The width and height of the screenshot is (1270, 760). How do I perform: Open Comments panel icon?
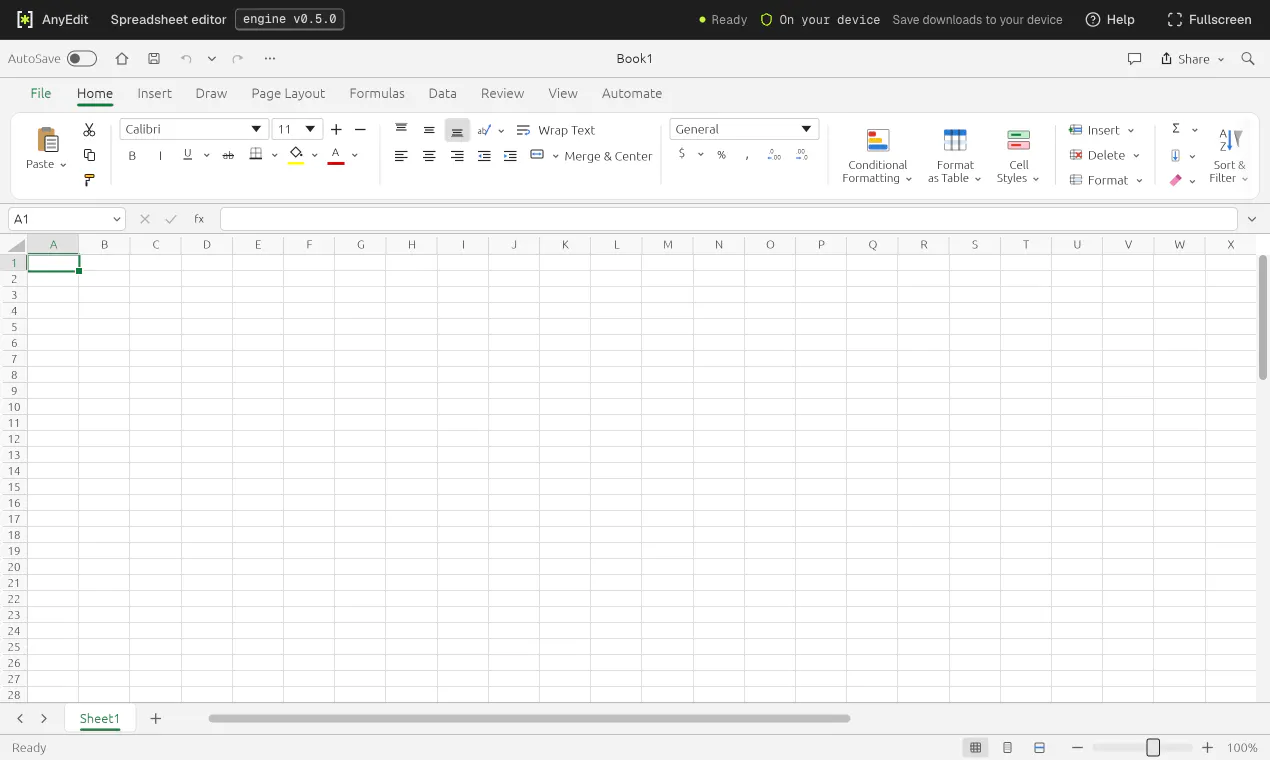1134,59
